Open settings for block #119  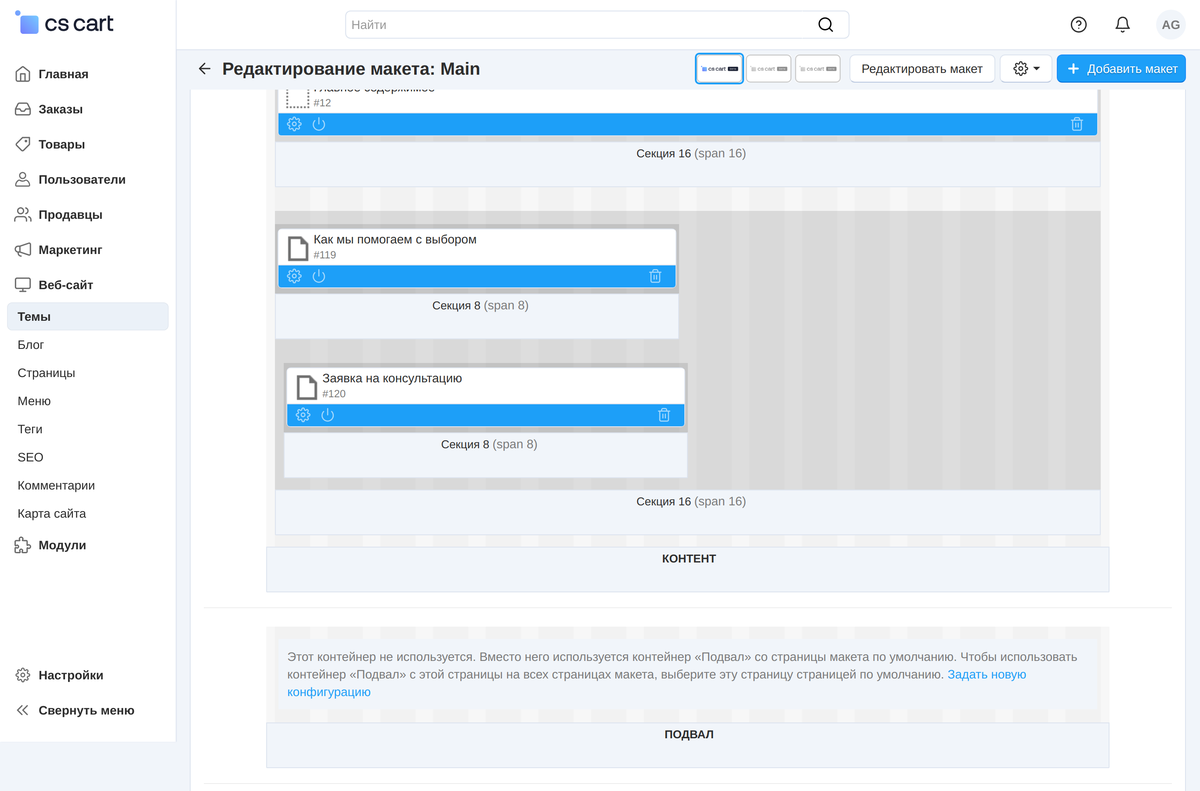[294, 276]
